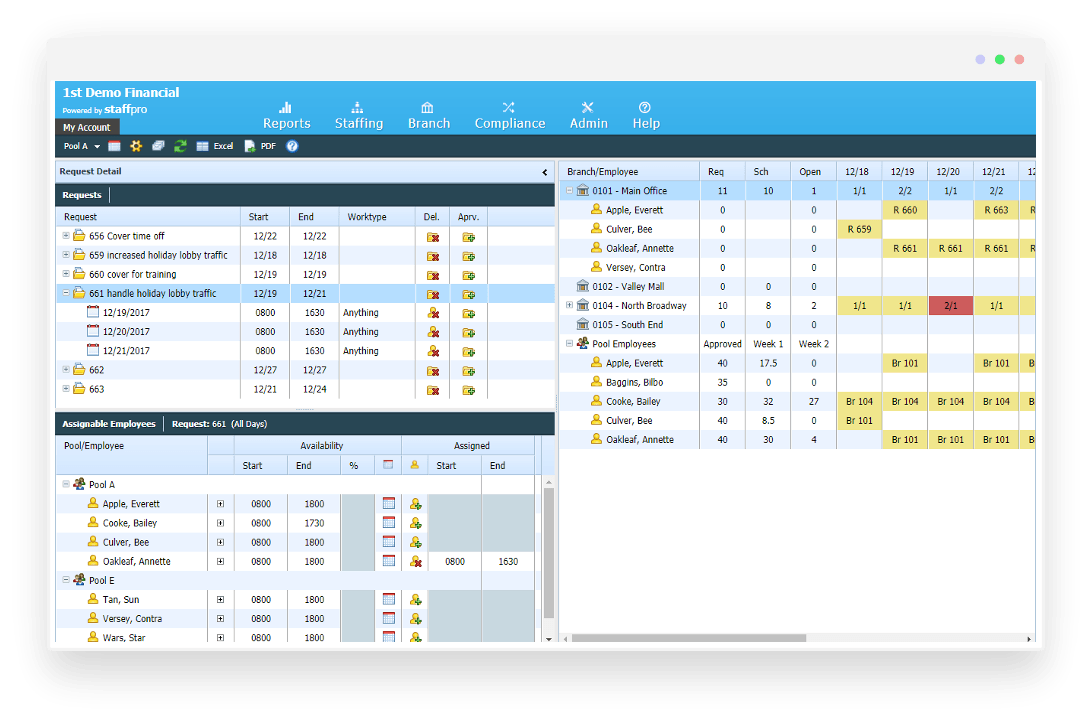Expand availability details for Cooke, Bailey
The image size is (1092, 722).
pyautogui.click(x=220, y=523)
